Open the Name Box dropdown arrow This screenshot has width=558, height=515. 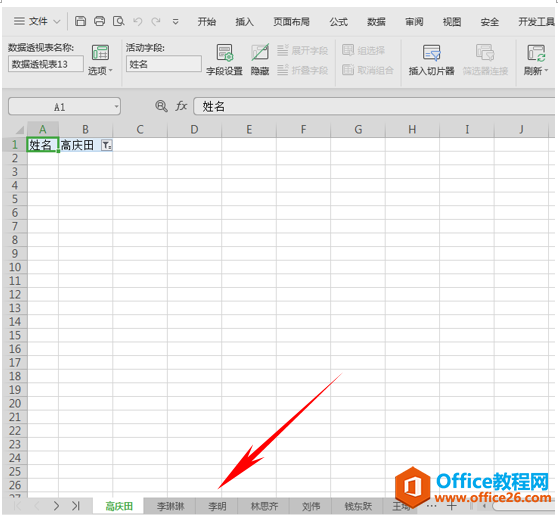tap(116, 106)
